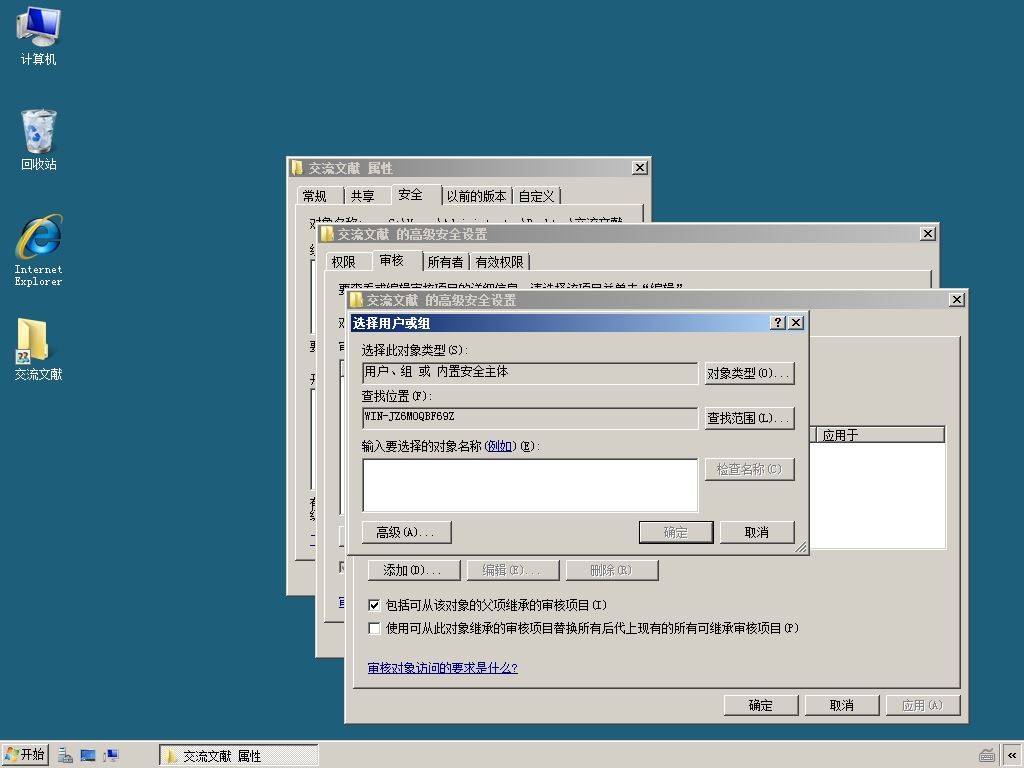The height and width of the screenshot is (768, 1024).
Task: Click 取消 at bottom of advanced security
Action: coord(842,705)
